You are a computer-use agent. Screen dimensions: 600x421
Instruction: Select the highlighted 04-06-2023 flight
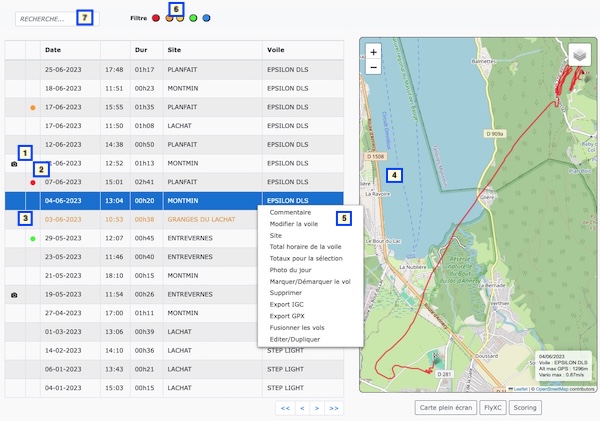pos(174,201)
